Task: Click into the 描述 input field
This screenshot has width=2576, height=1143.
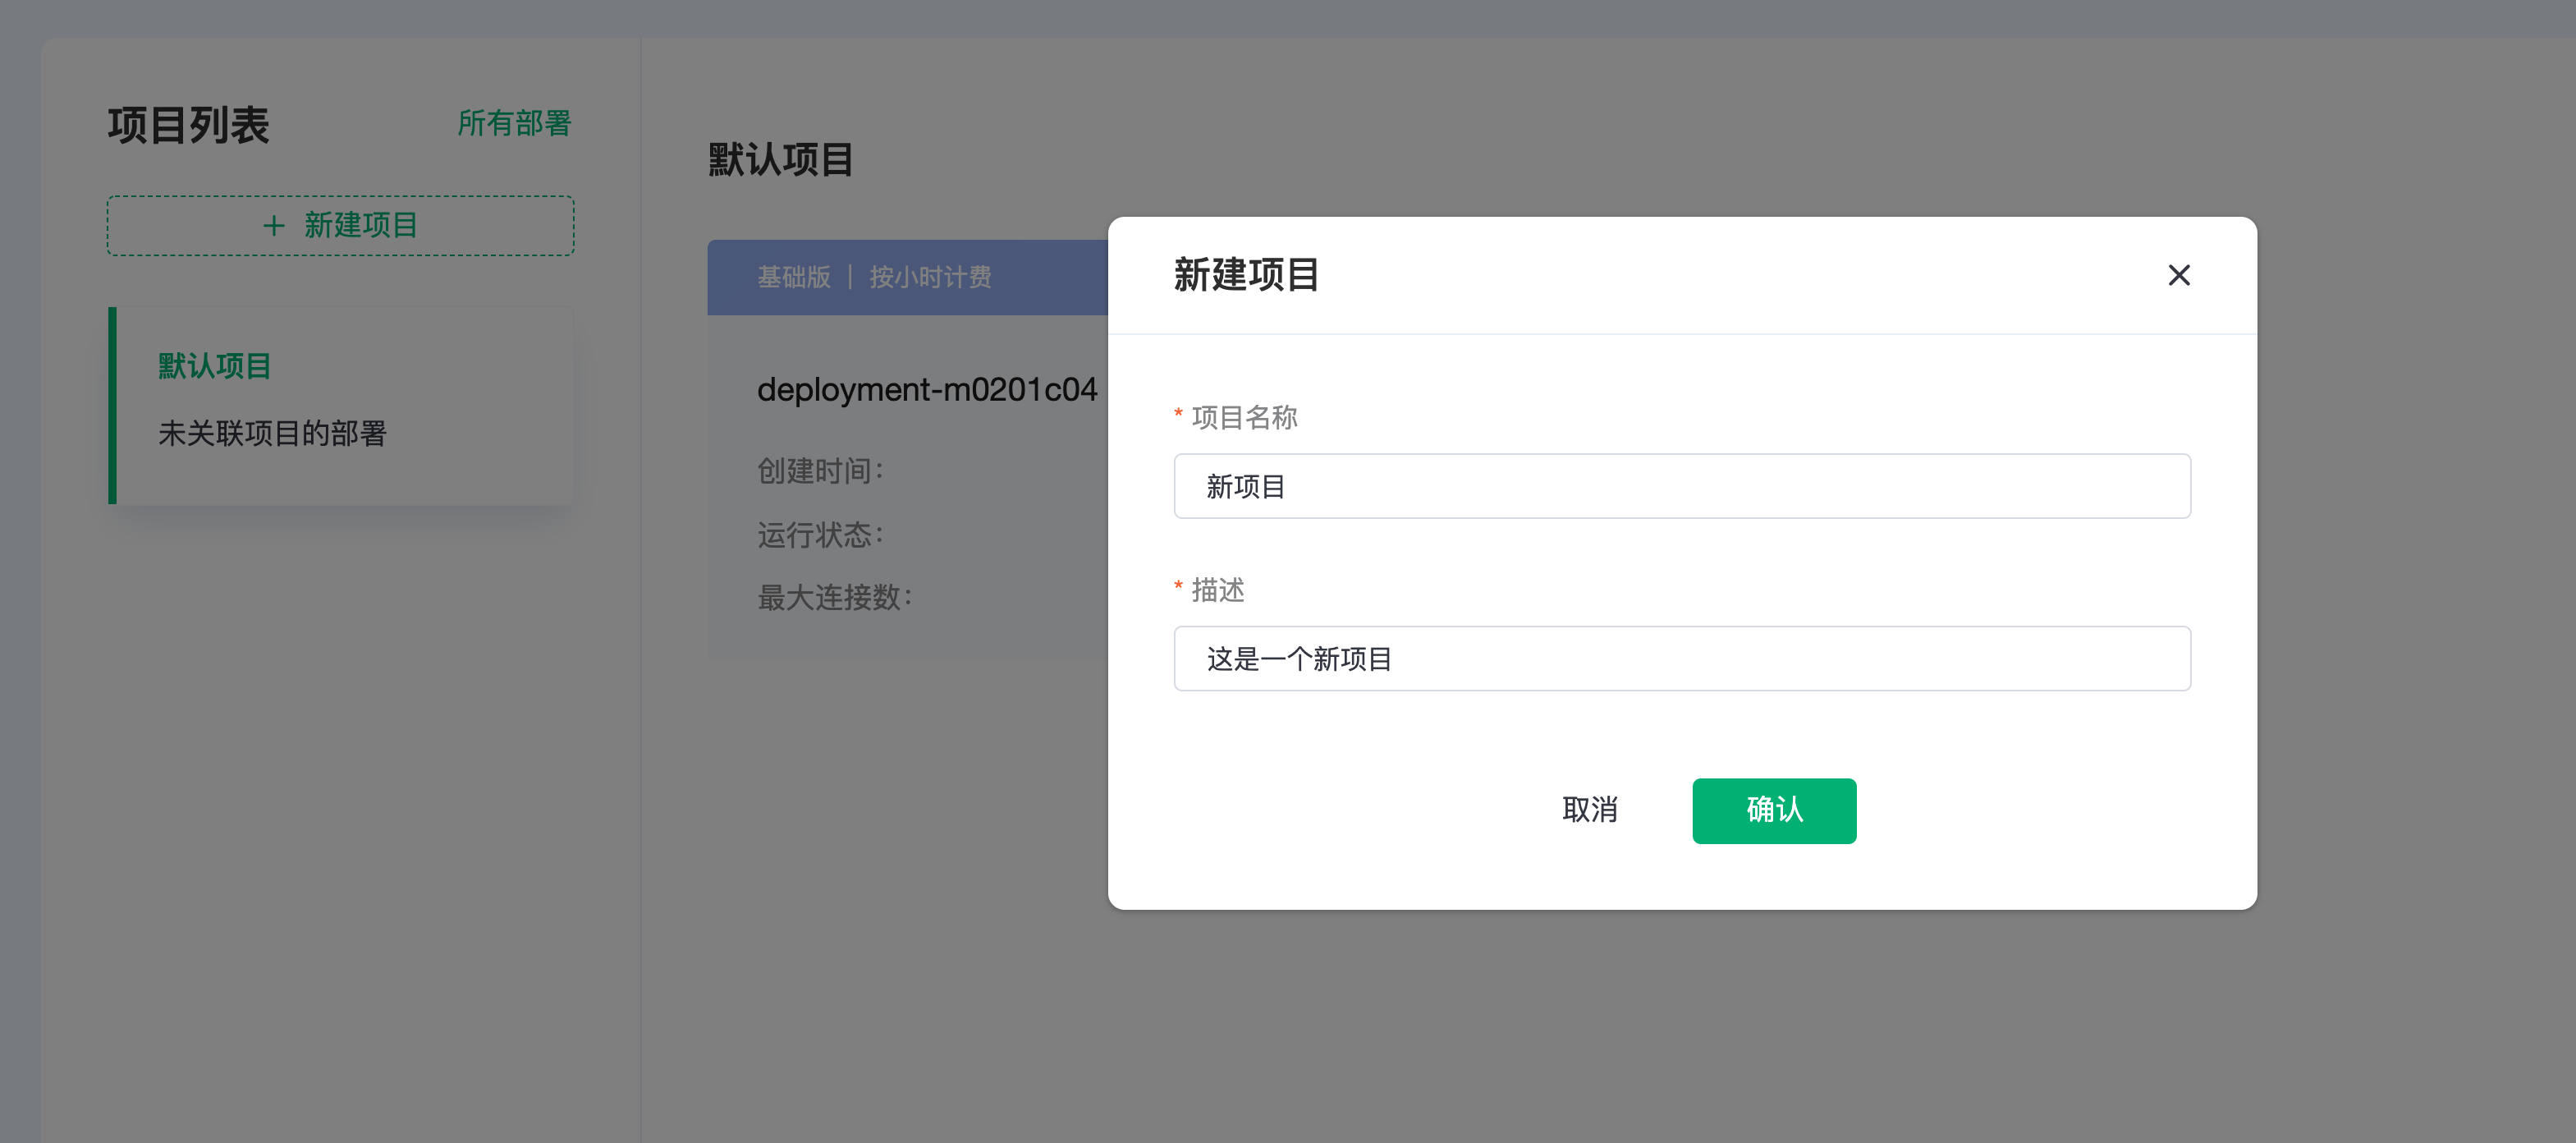Action: coord(1681,658)
